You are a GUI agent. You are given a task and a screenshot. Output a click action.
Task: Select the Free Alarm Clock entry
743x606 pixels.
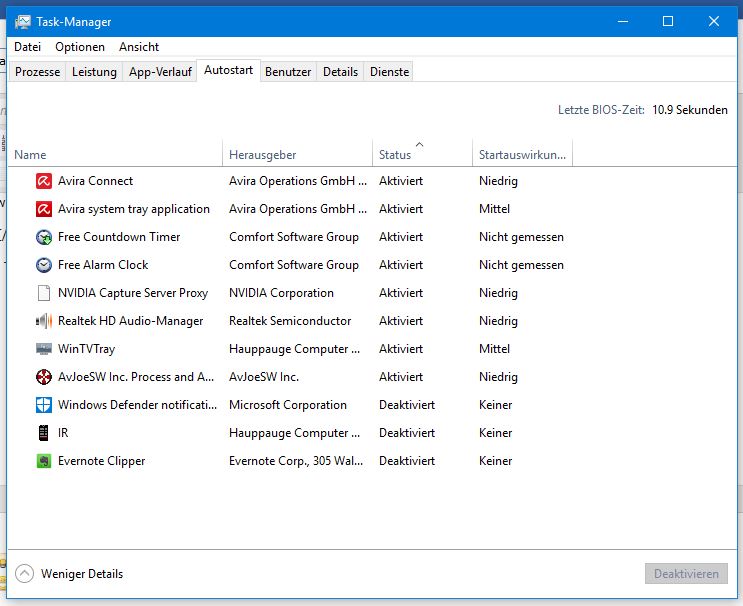point(103,265)
